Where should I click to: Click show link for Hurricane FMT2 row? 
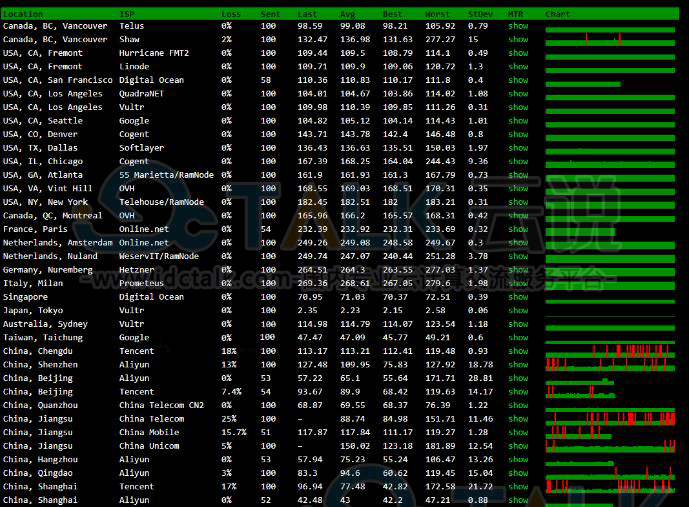click(518, 53)
